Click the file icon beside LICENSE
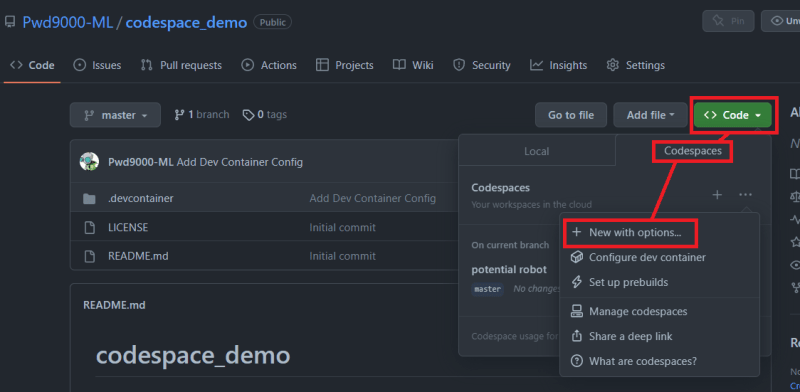This screenshot has height=392, width=800. pyautogui.click(x=89, y=227)
